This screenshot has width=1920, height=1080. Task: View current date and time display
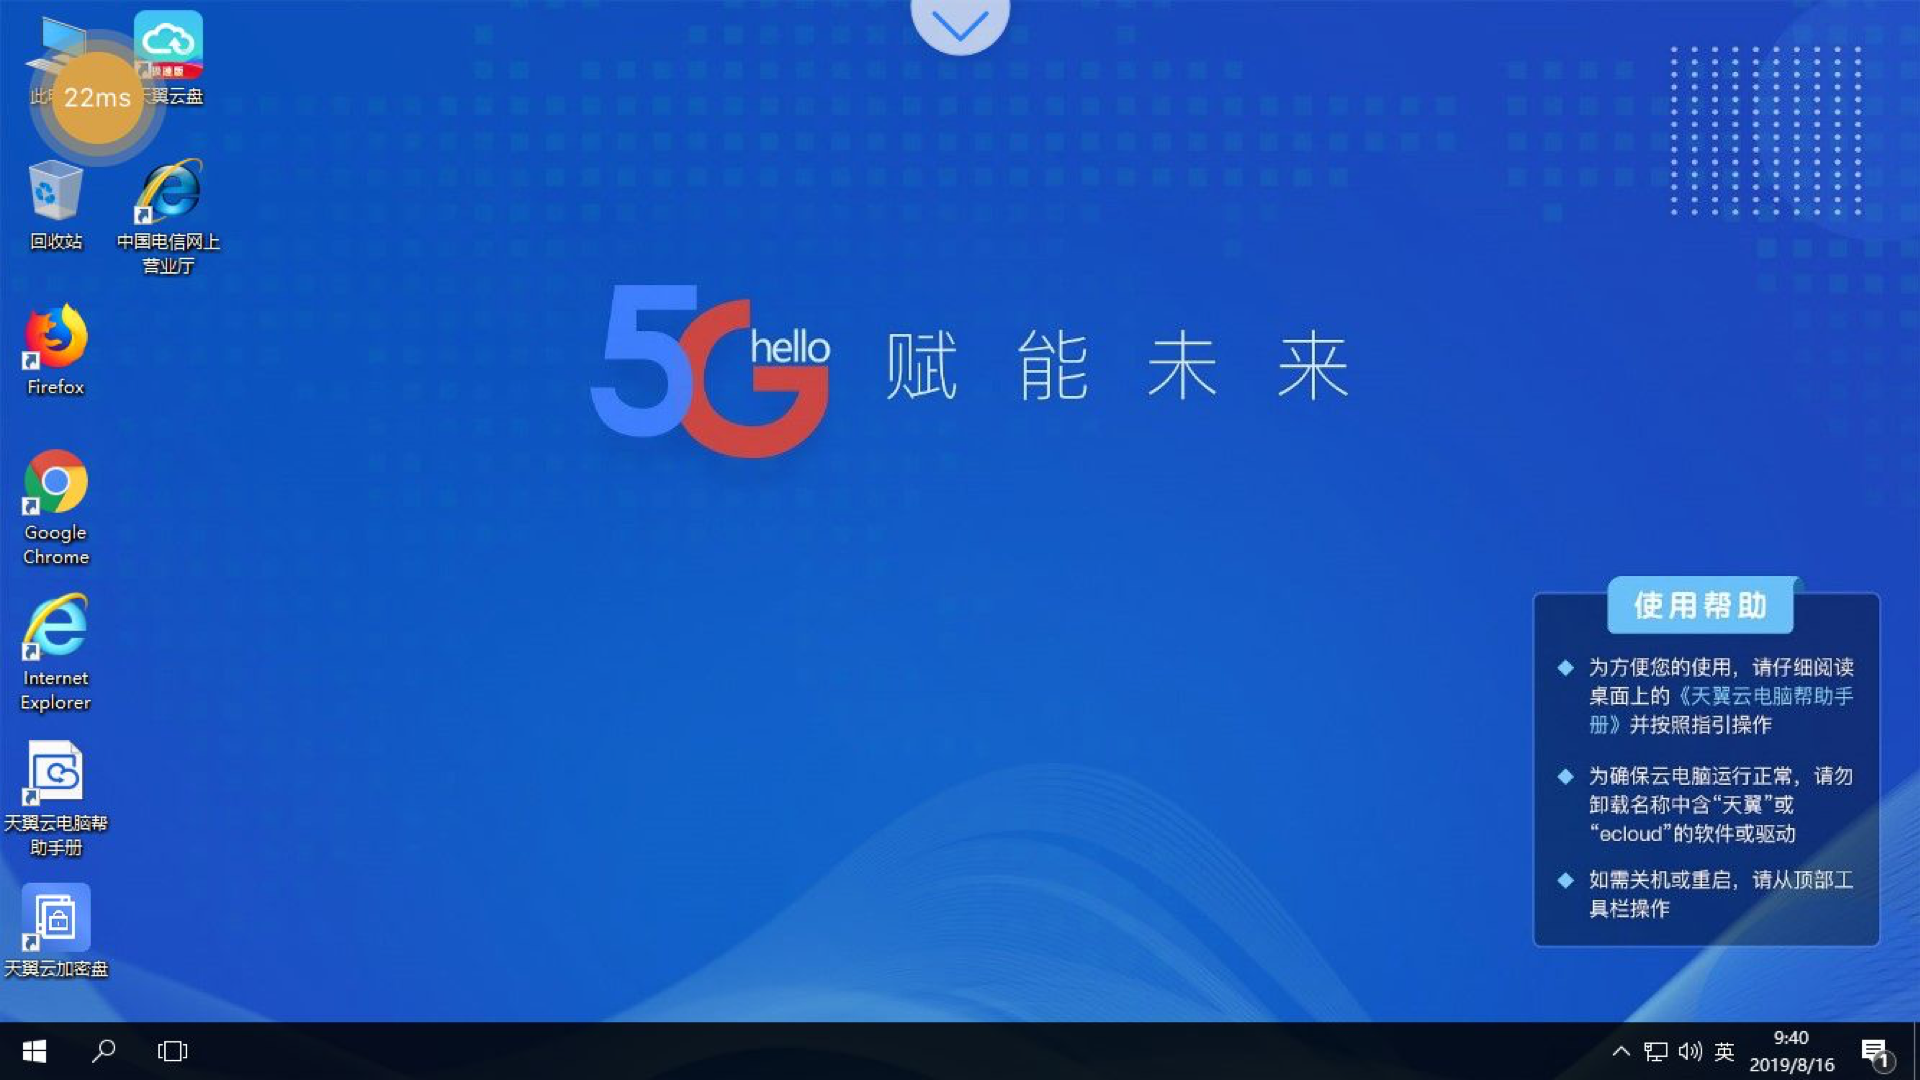pos(1795,1051)
